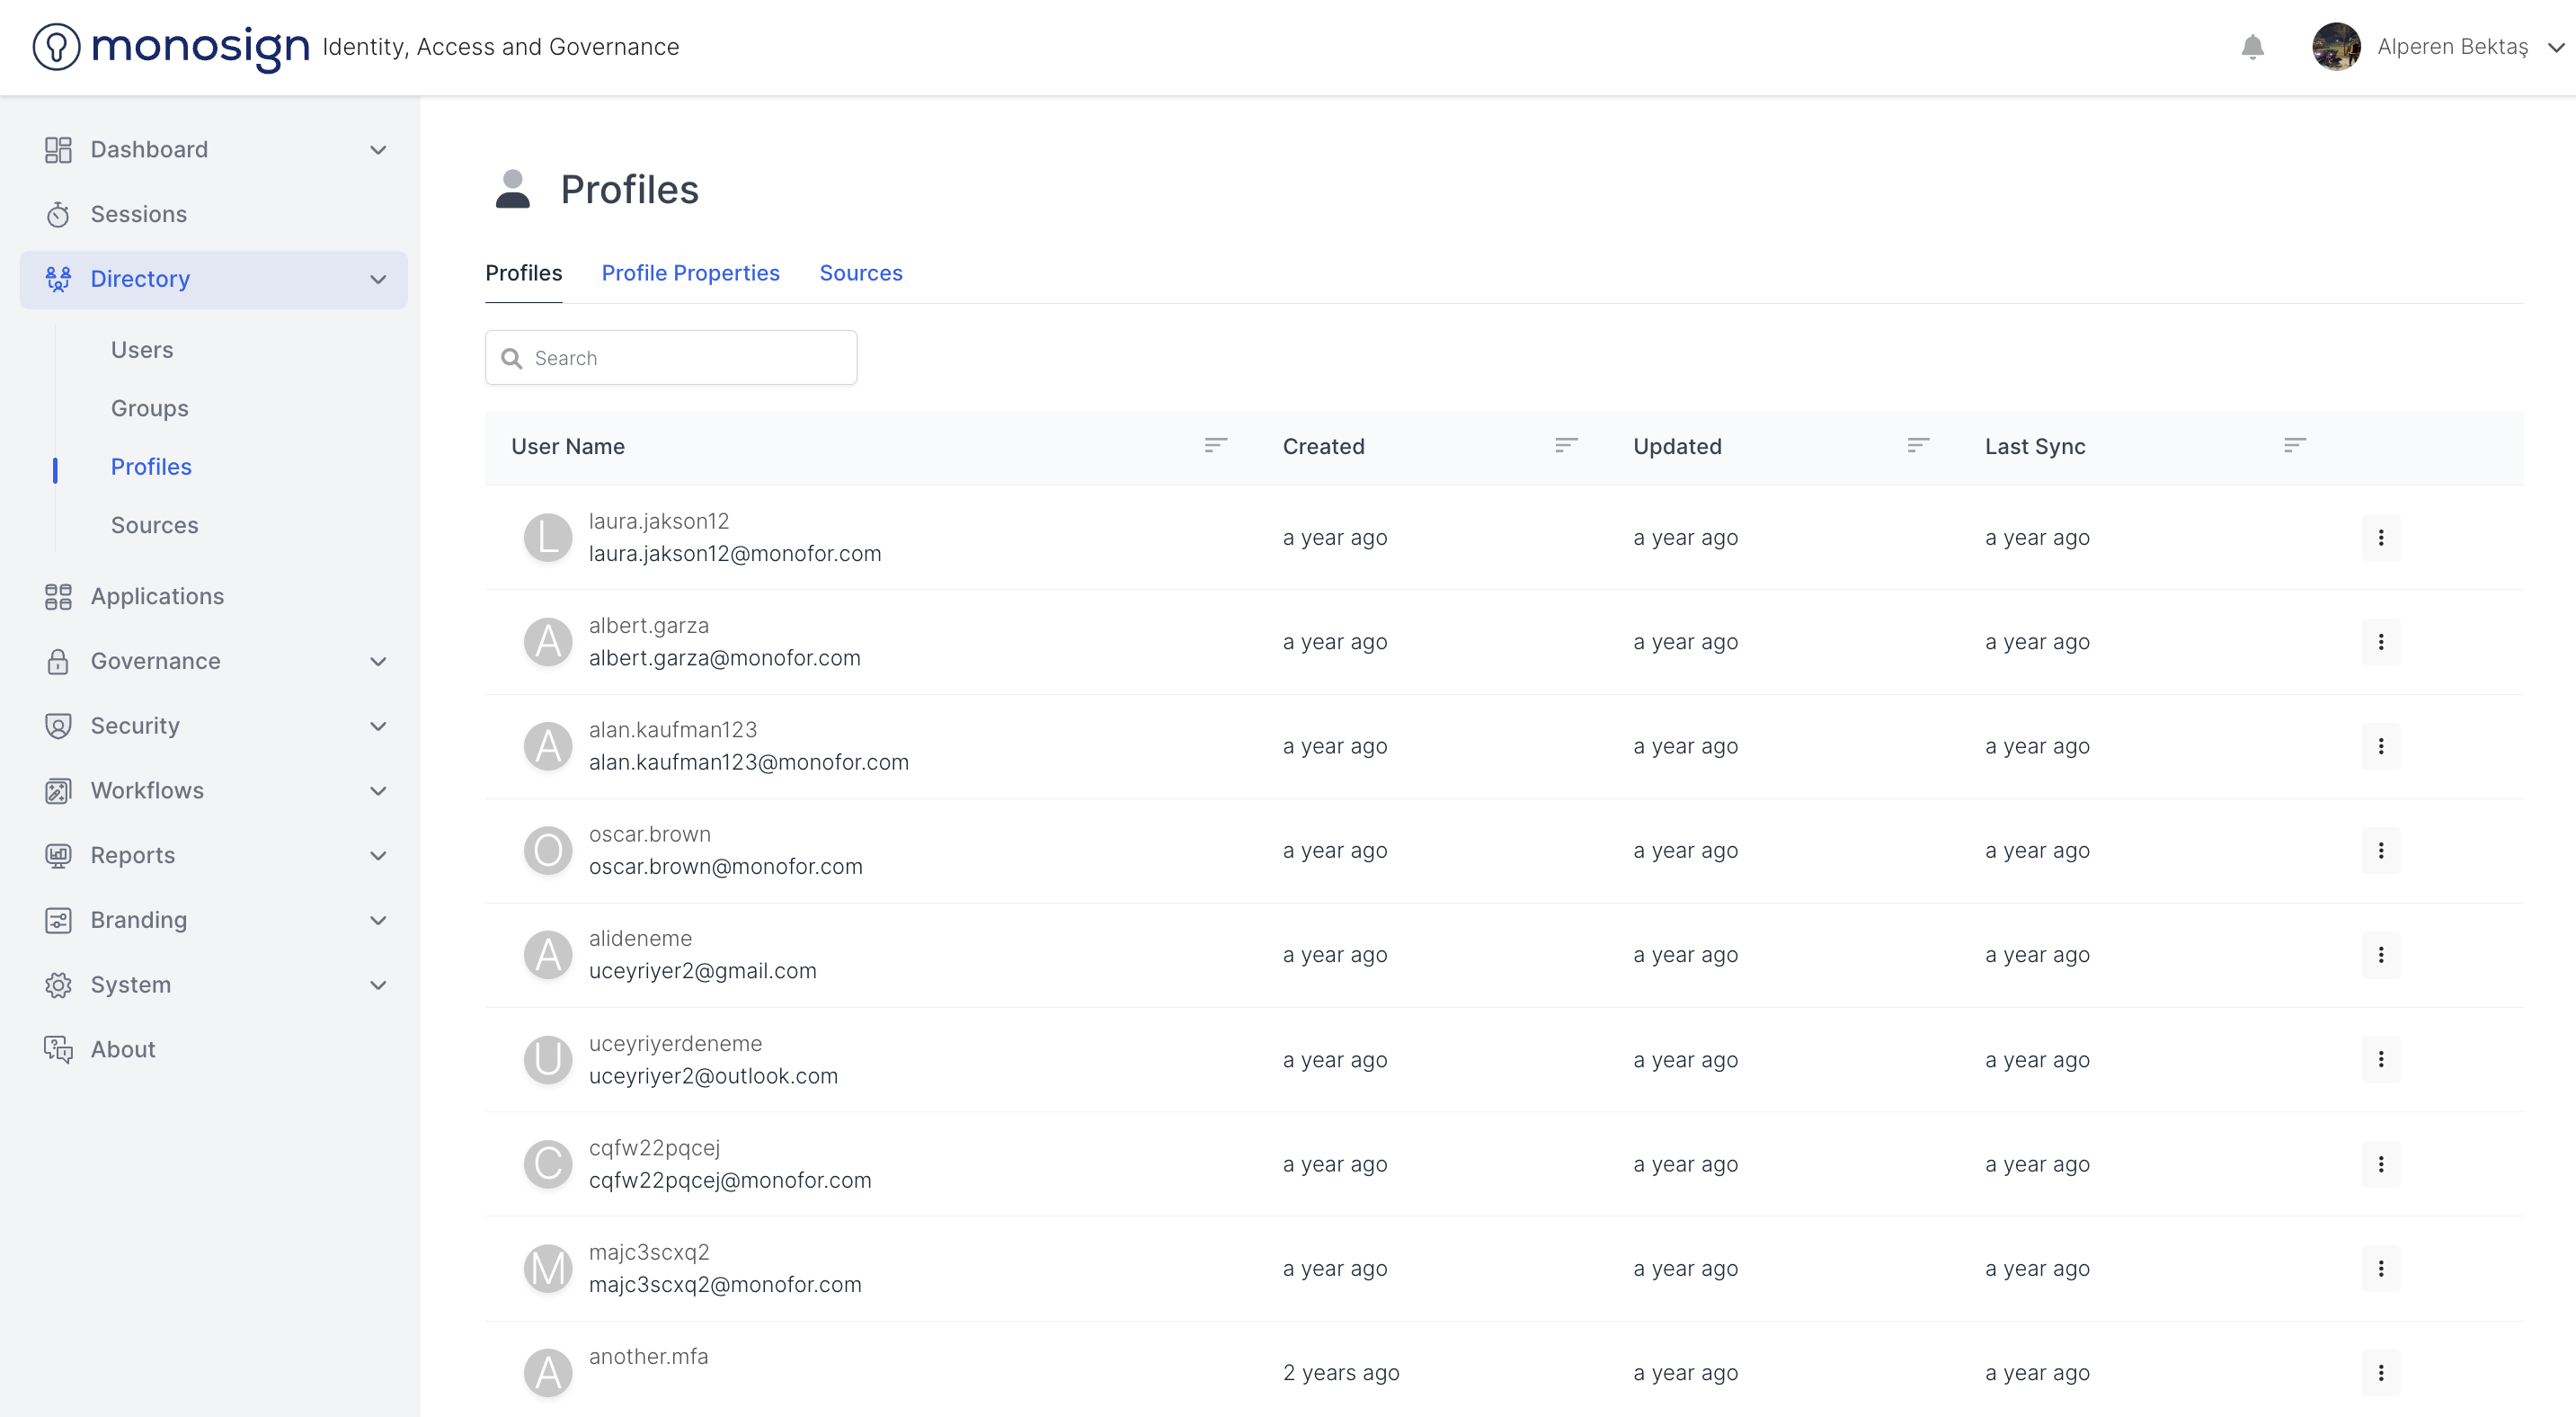Click the monosign logo icon
Image resolution: width=2576 pixels, height=1417 pixels.
coord(56,47)
